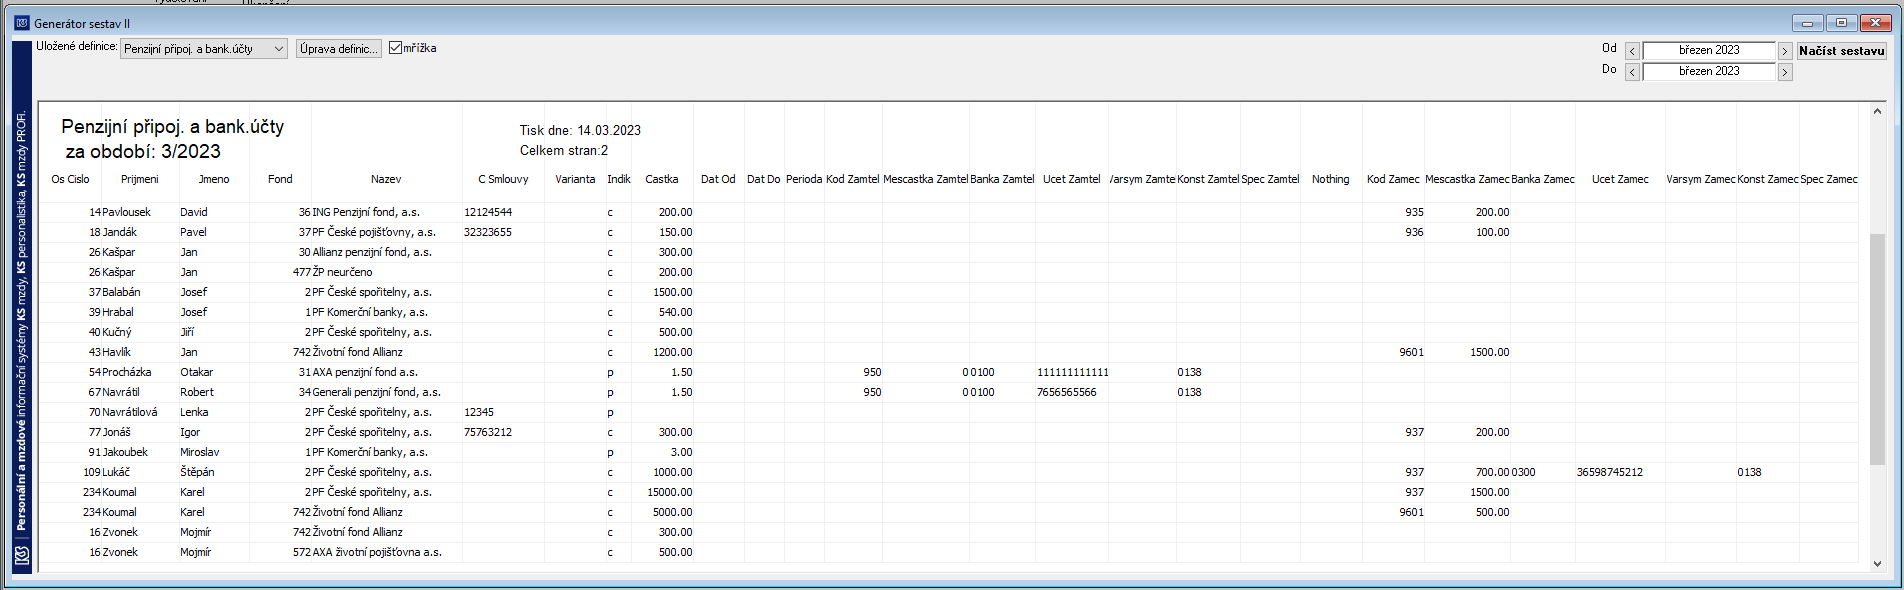Image resolution: width=1904 pixels, height=590 pixels.
Task: Toggle the mřížka checkbox
Action: pos(396,48)
